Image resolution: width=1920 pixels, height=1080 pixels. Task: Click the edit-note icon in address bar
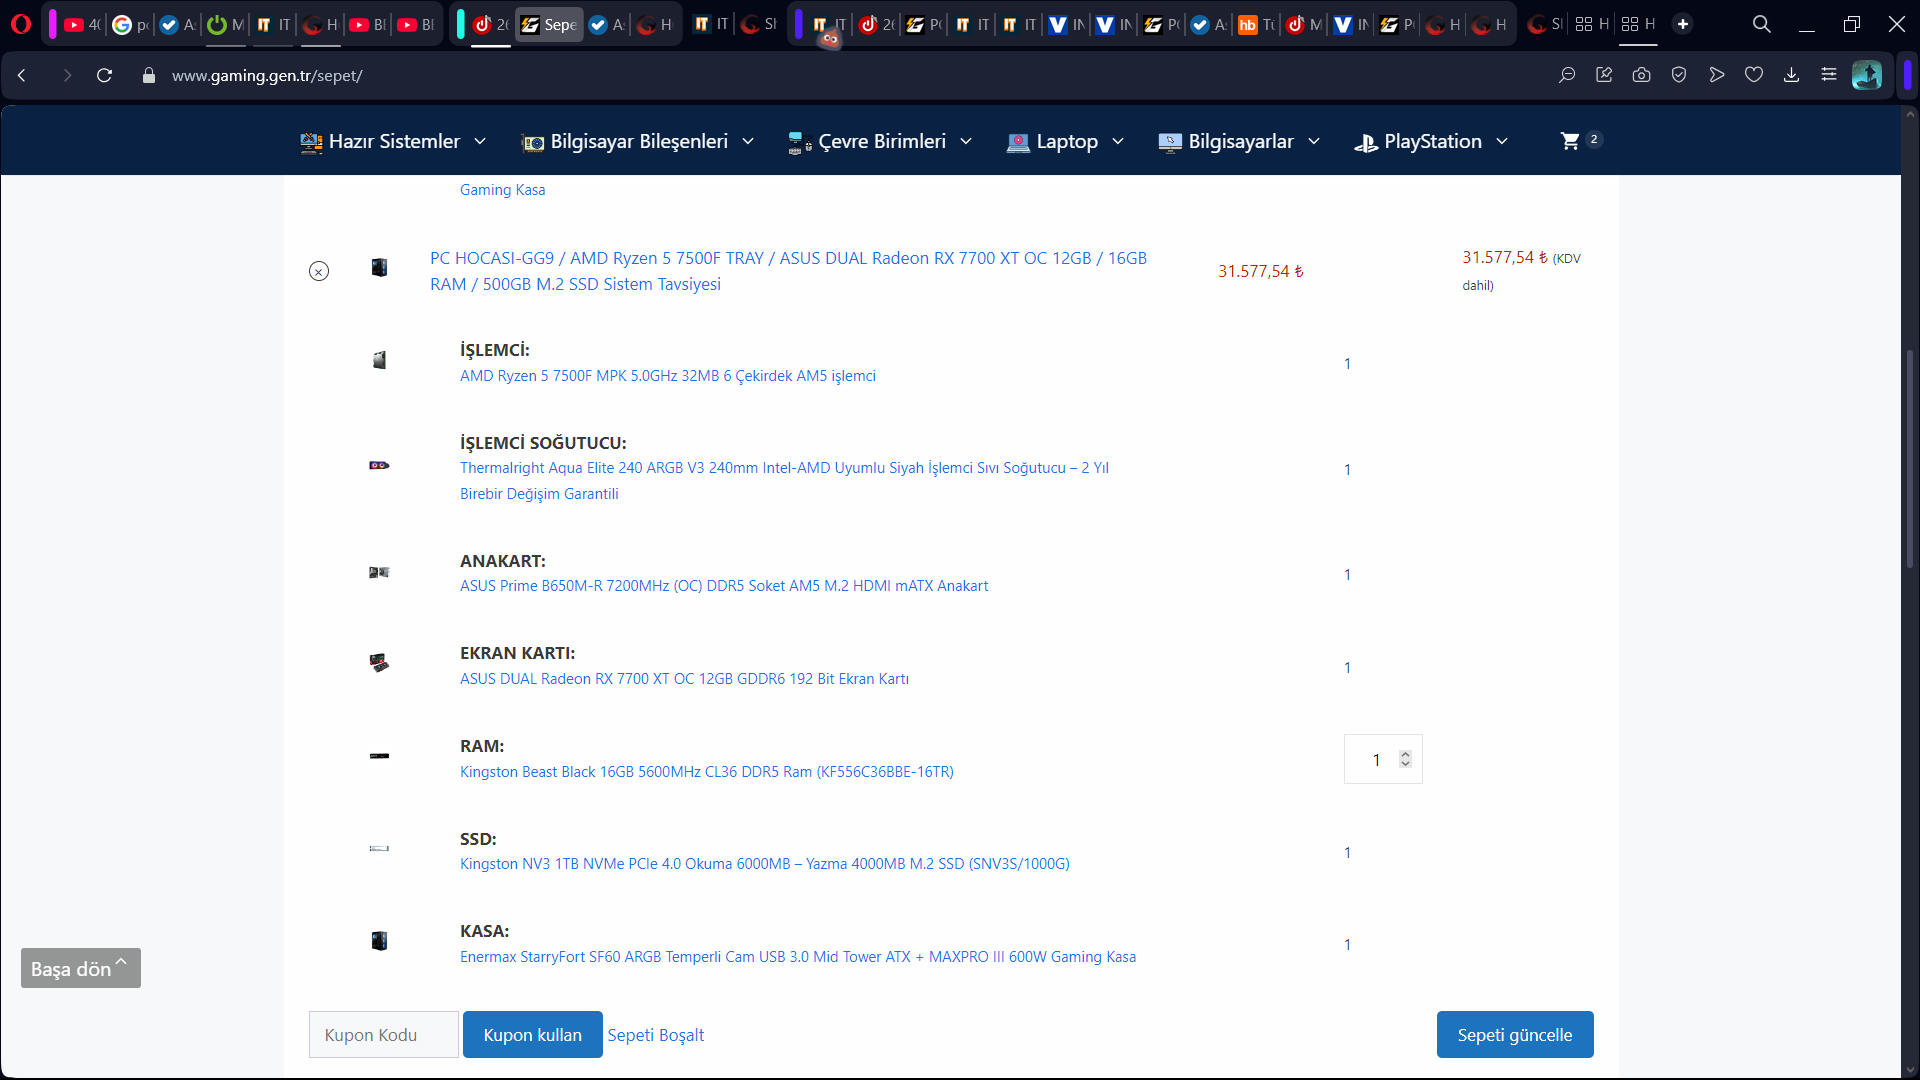coord(1604,75)
